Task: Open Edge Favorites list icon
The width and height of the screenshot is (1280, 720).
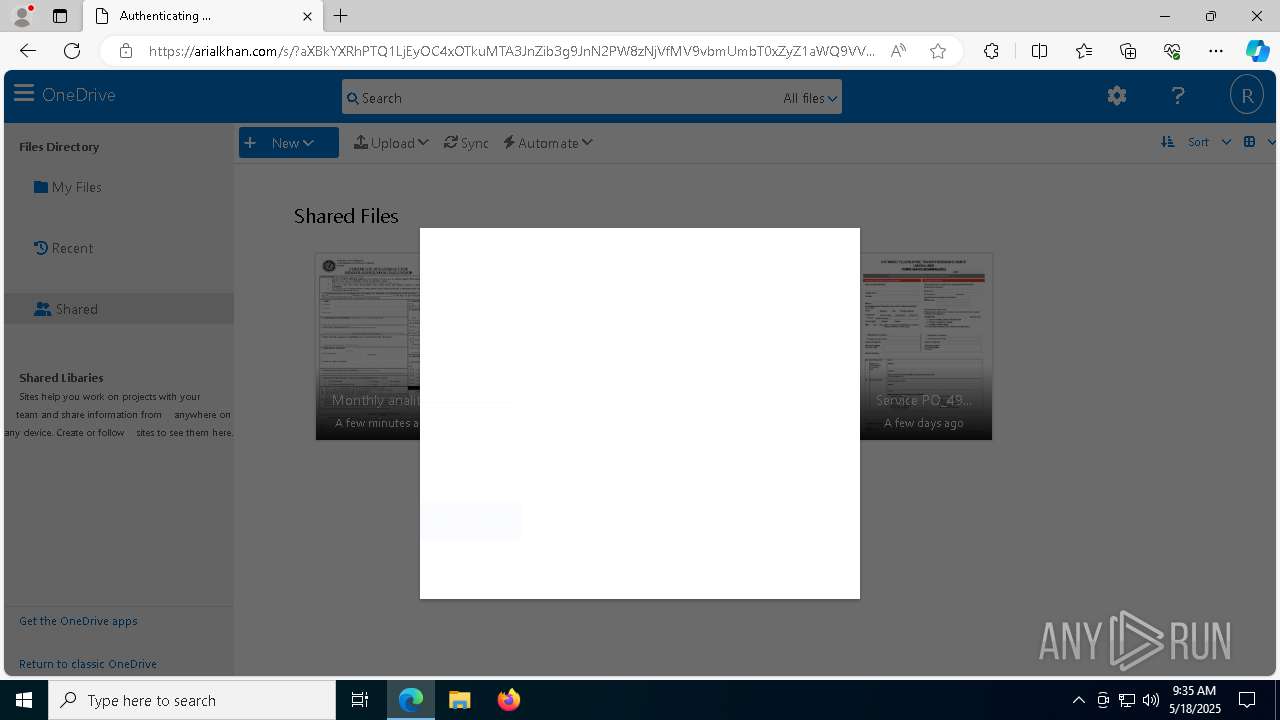Action: [1084, 51]
